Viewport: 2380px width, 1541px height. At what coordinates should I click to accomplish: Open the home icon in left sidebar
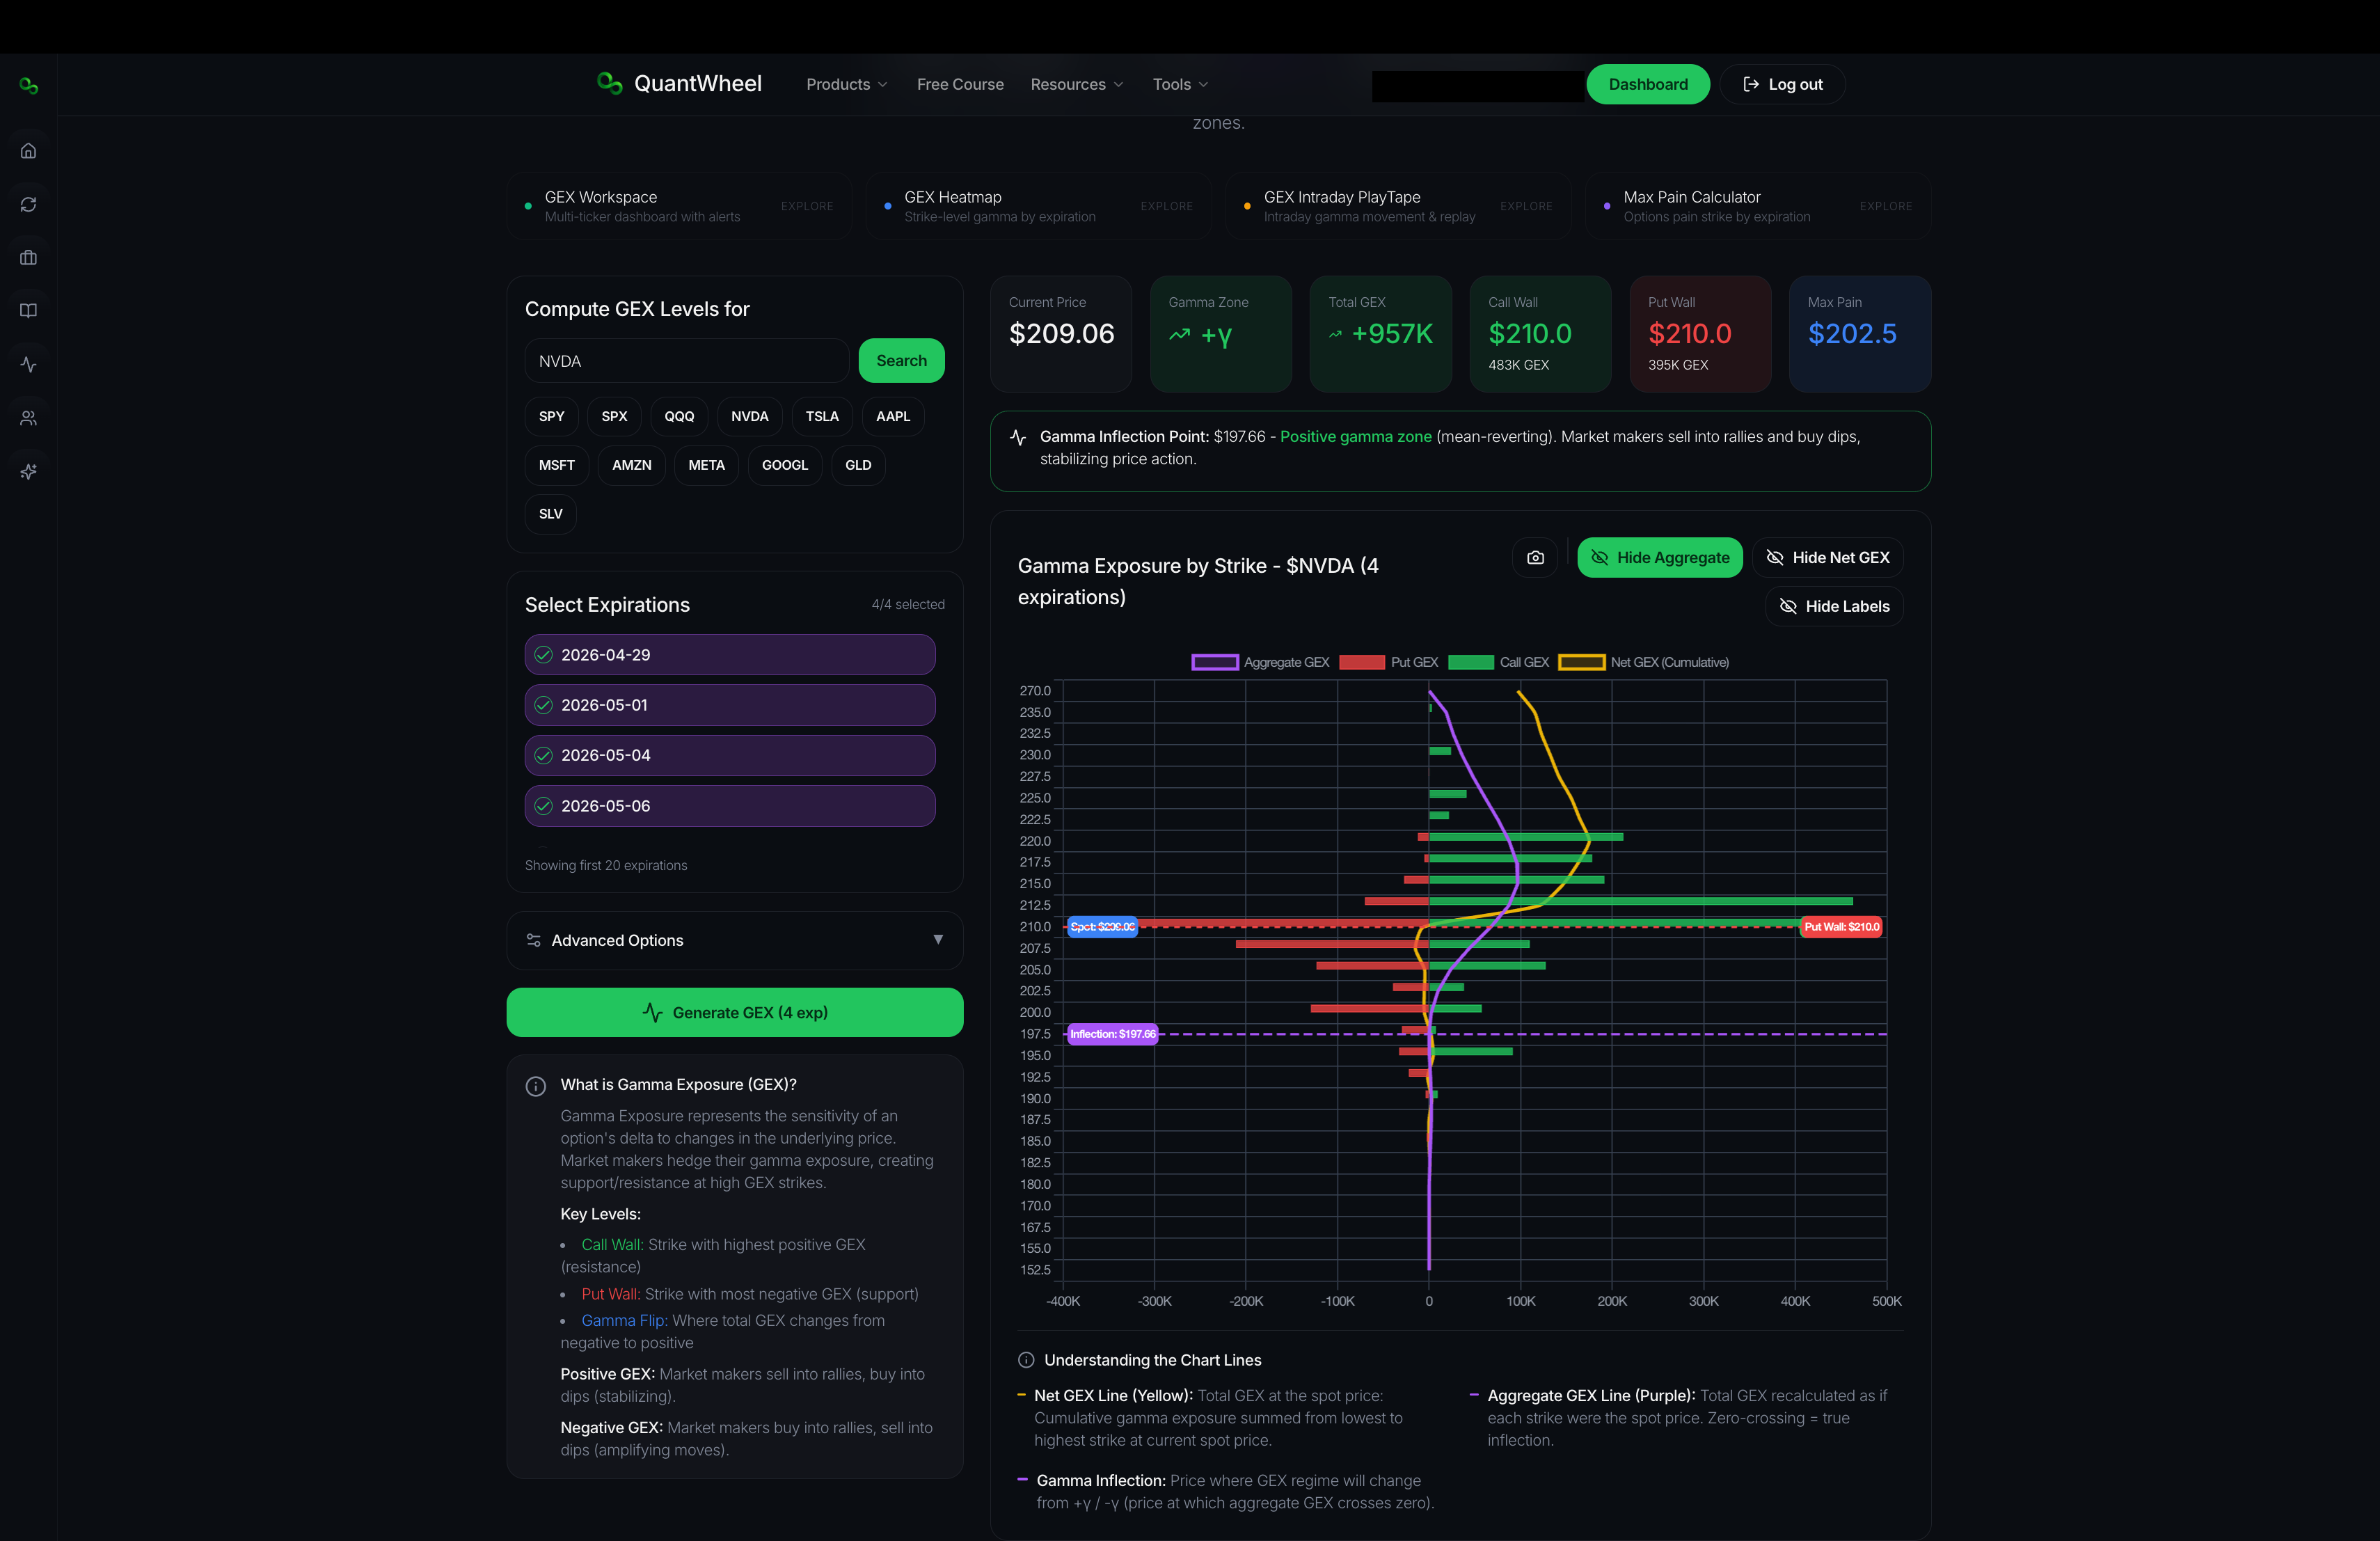point(28,151)
